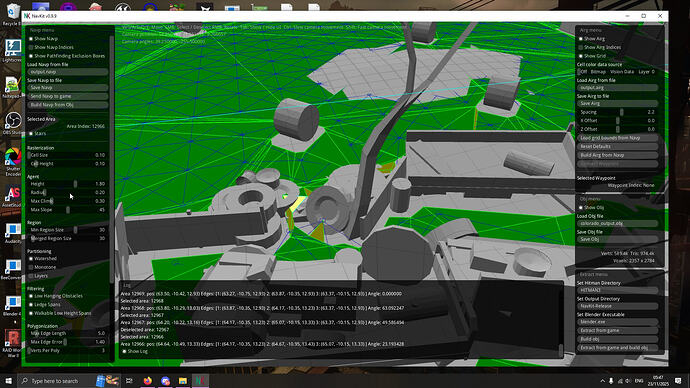The width and height of the screenshot is (690, 388).
Task: Click the Log panel scrollbar
Action: pyautogui.click(x=561, y=350)
